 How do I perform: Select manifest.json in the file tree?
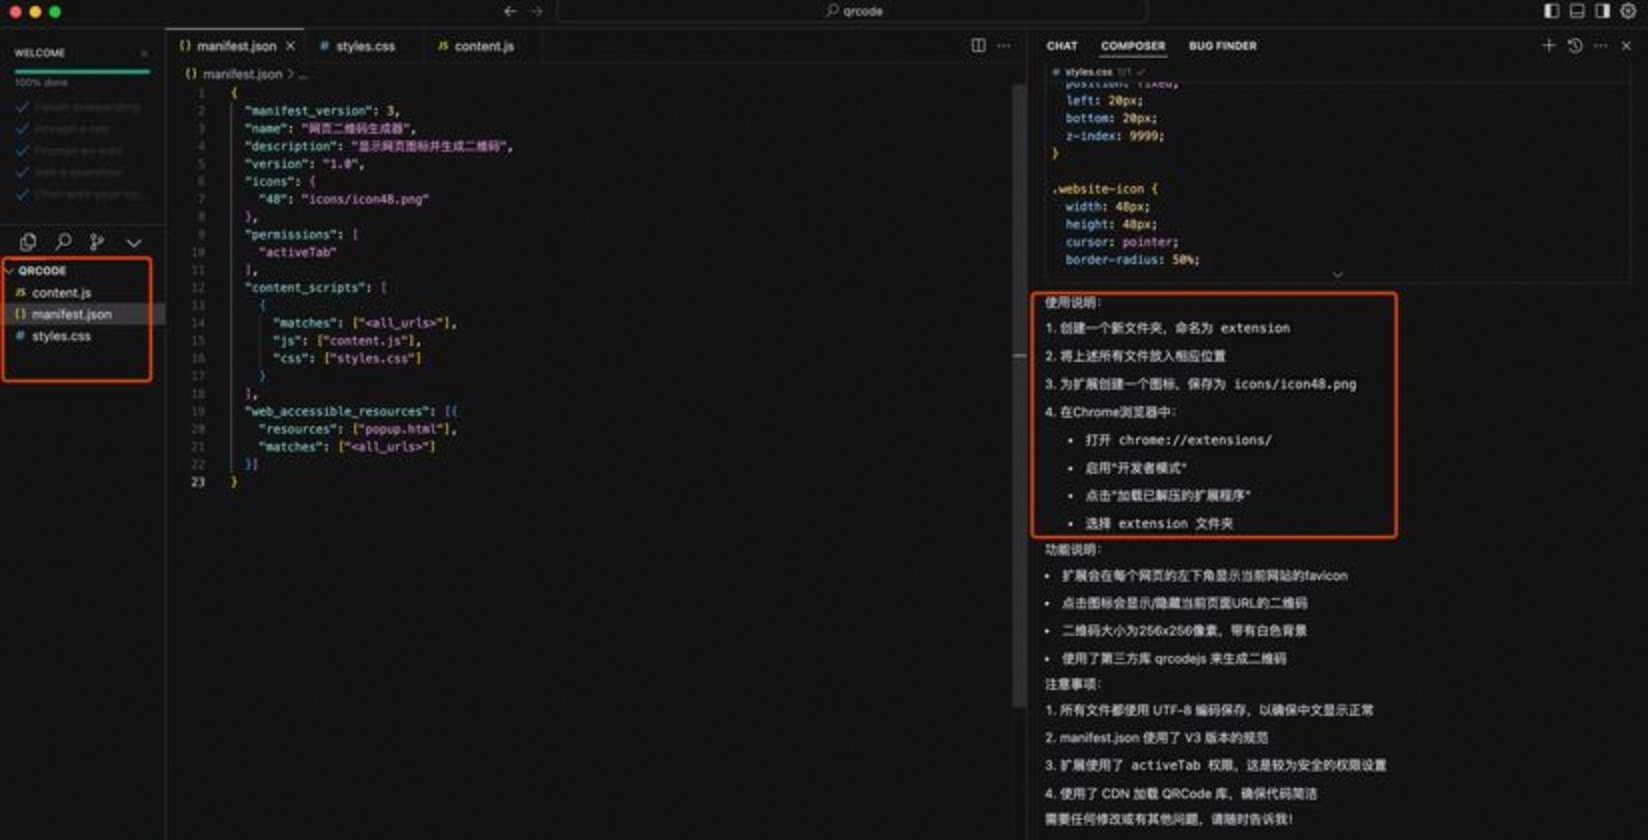[x=71, y=314]
